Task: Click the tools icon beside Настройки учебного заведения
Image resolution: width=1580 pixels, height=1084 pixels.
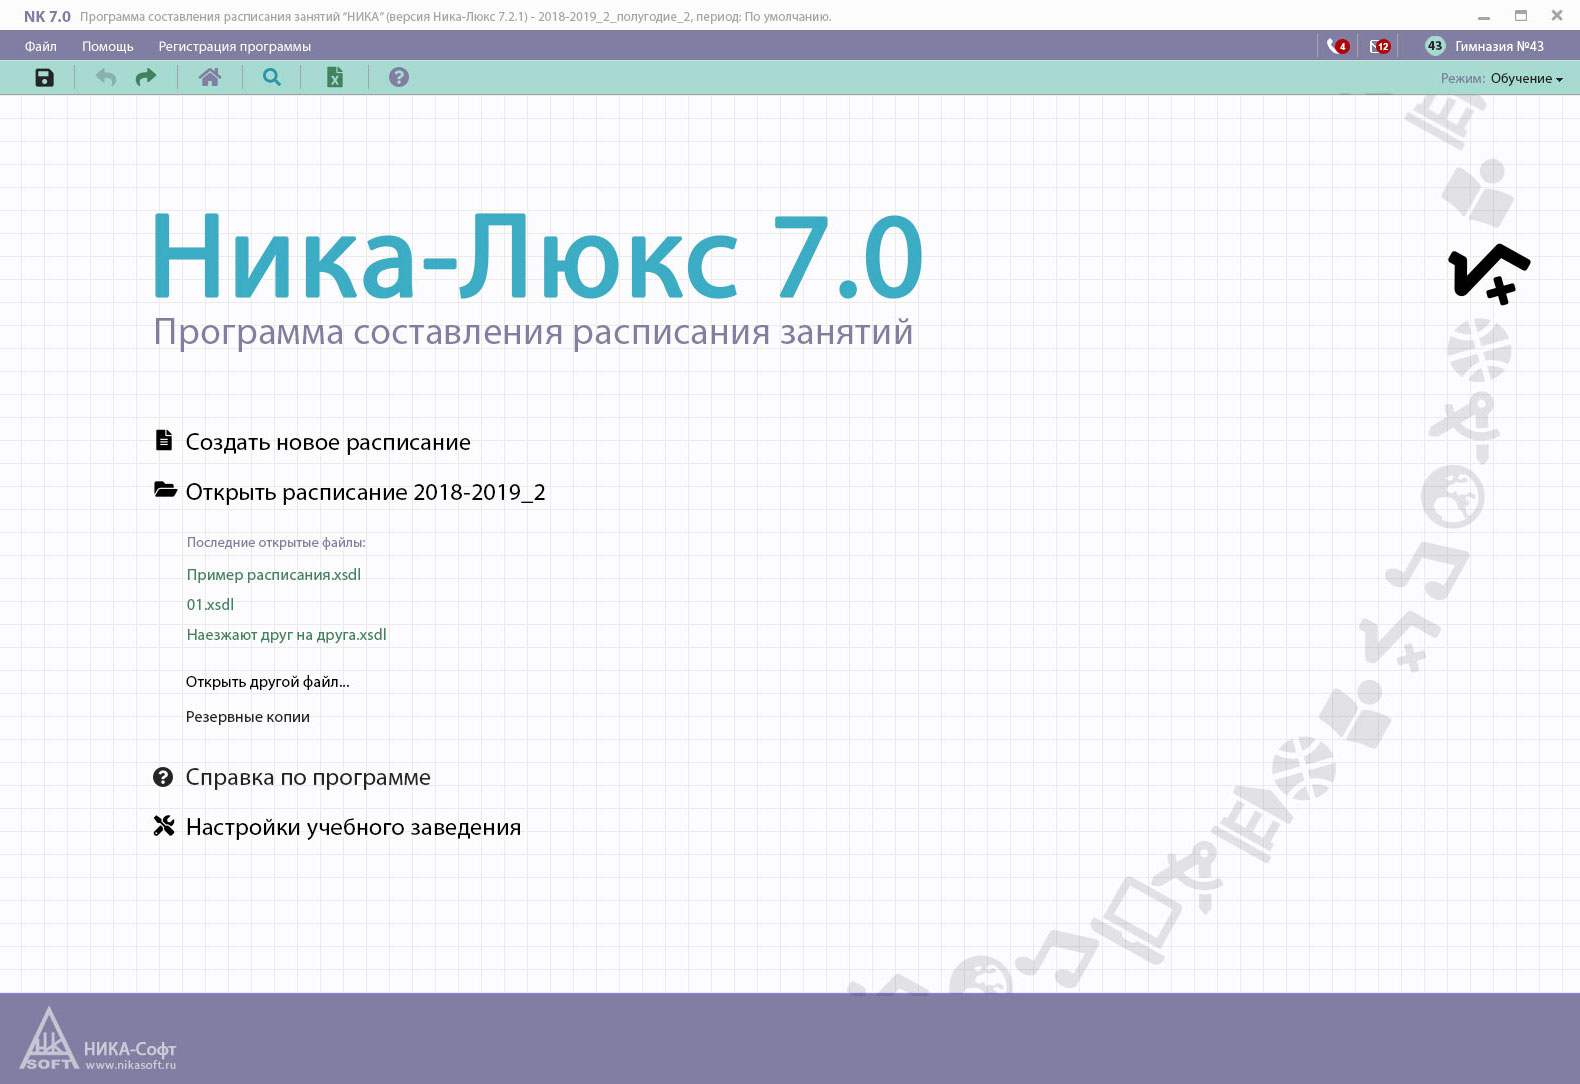Action: click(x=164, y=826)
